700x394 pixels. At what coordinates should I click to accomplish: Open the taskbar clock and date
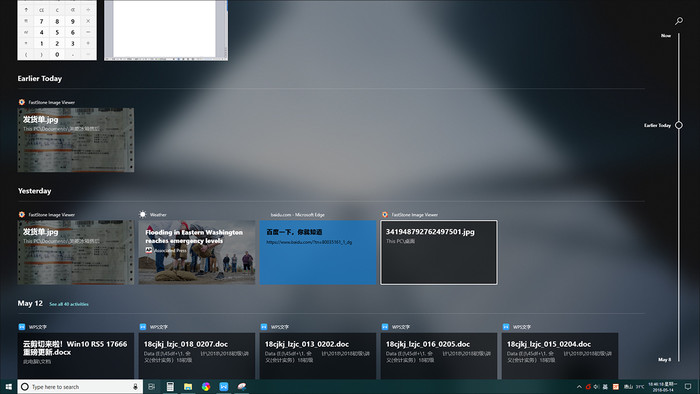[662, 386]
